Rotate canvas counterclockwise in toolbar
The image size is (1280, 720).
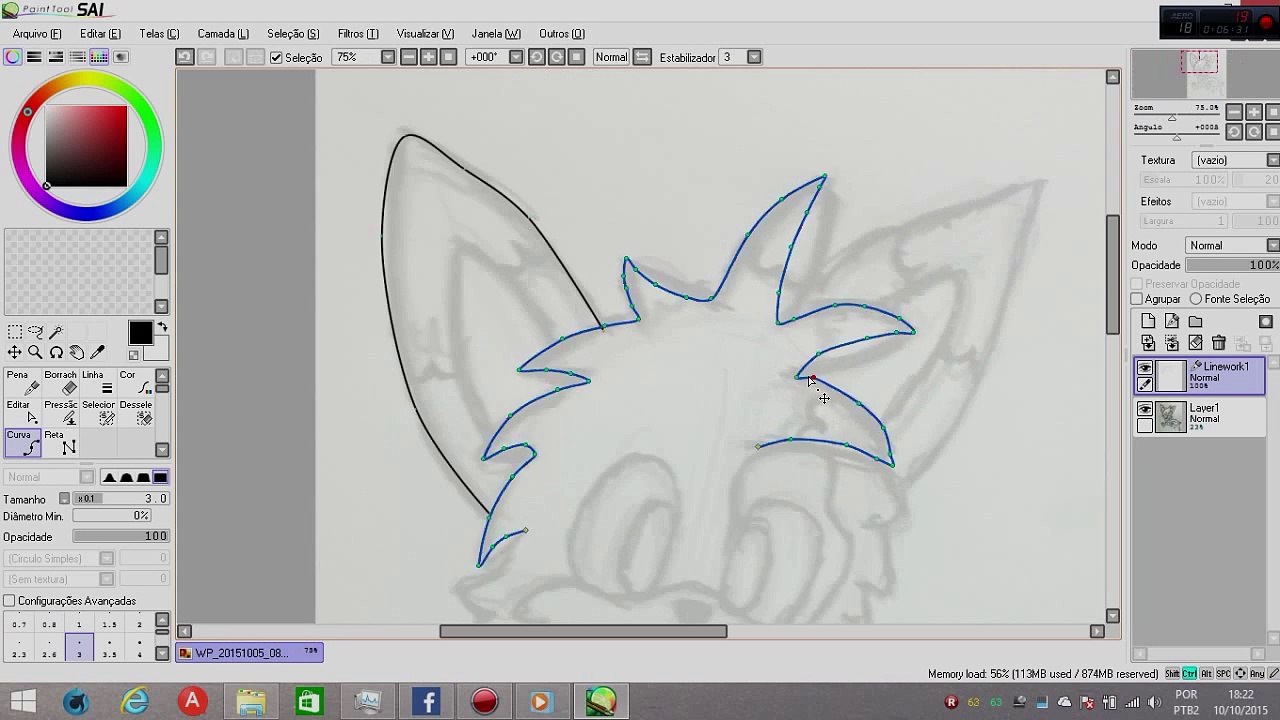pyautogui.click(x=536, y=57)
